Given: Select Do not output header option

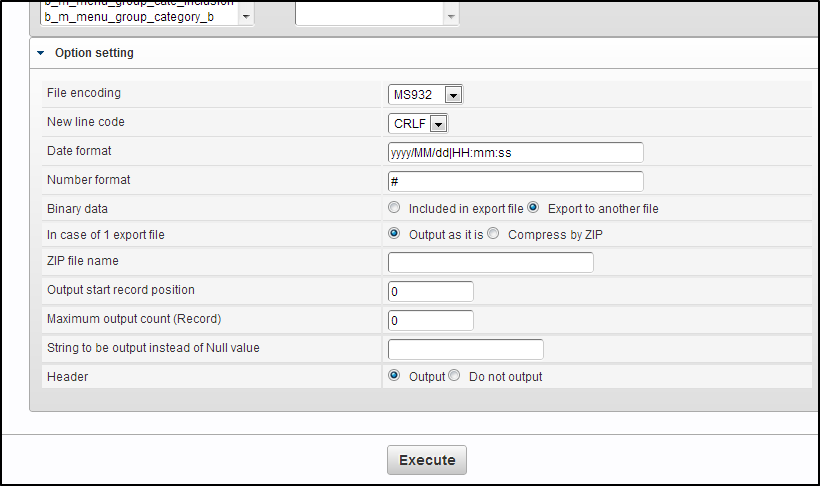Looking at the screenshot, I should click(454, 376).
